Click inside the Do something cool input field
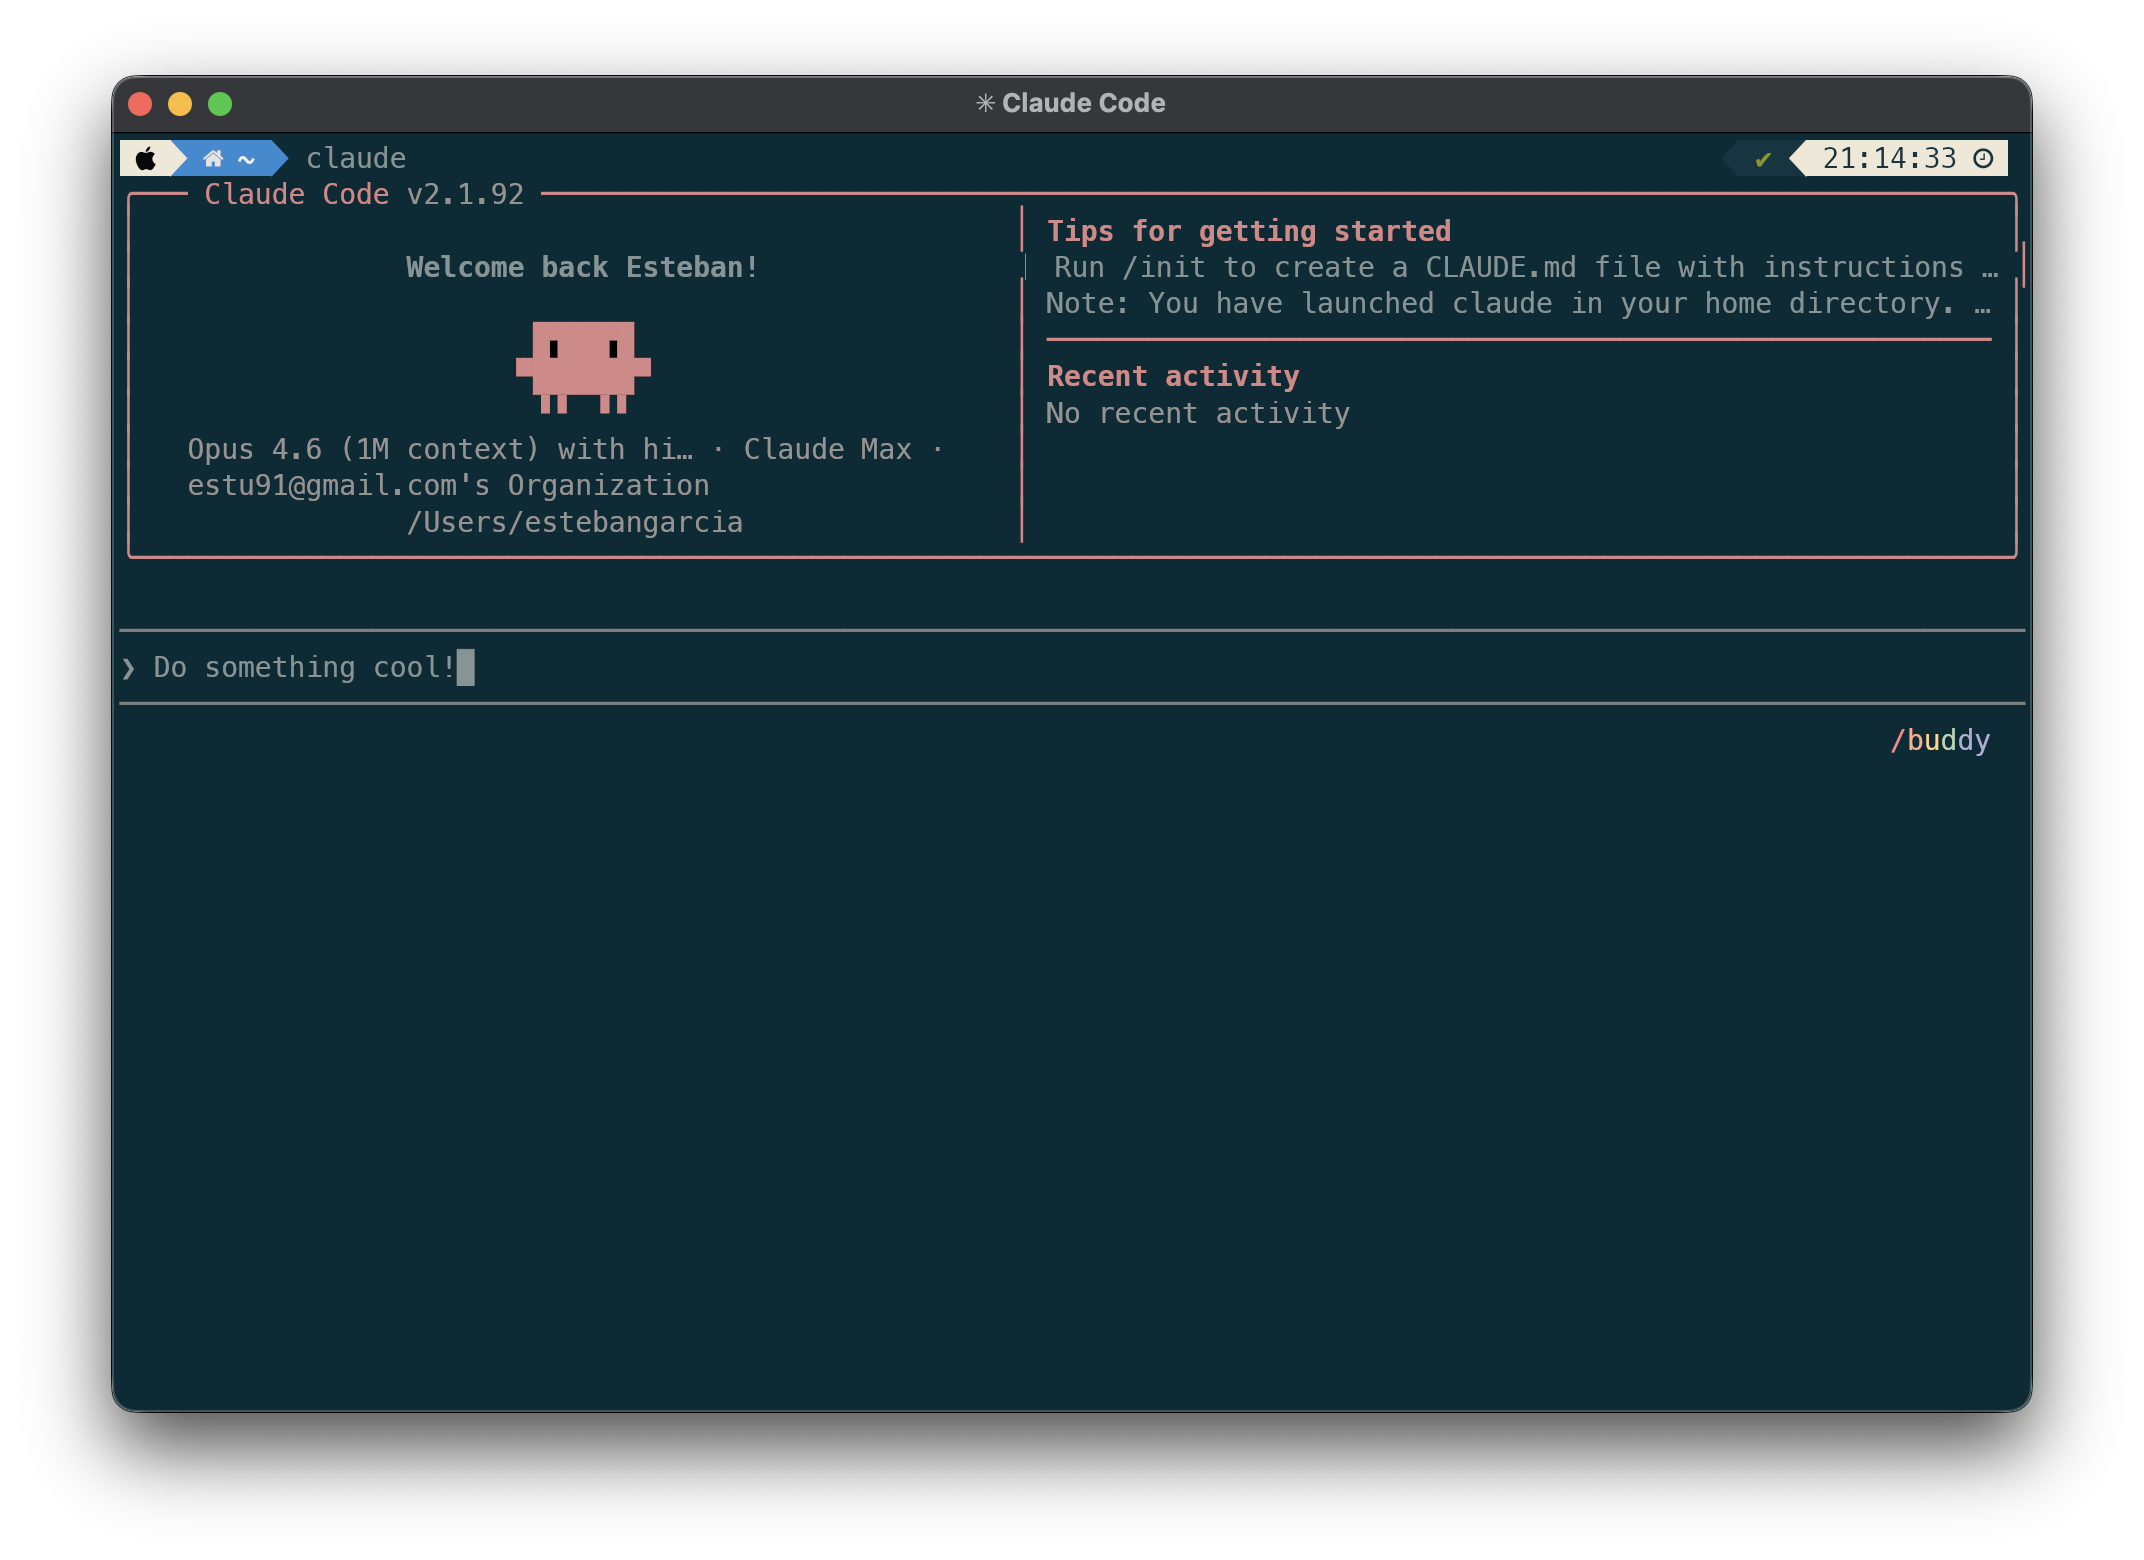 point(300,667)
